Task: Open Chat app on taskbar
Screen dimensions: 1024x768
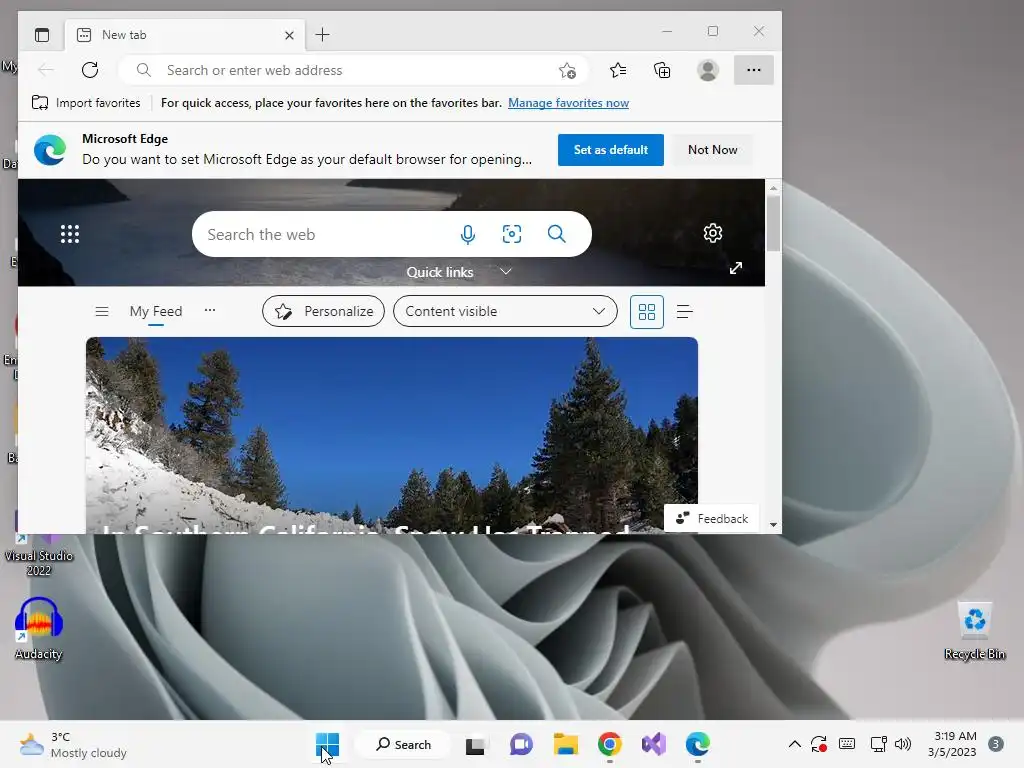Action: tap(520, 744)
